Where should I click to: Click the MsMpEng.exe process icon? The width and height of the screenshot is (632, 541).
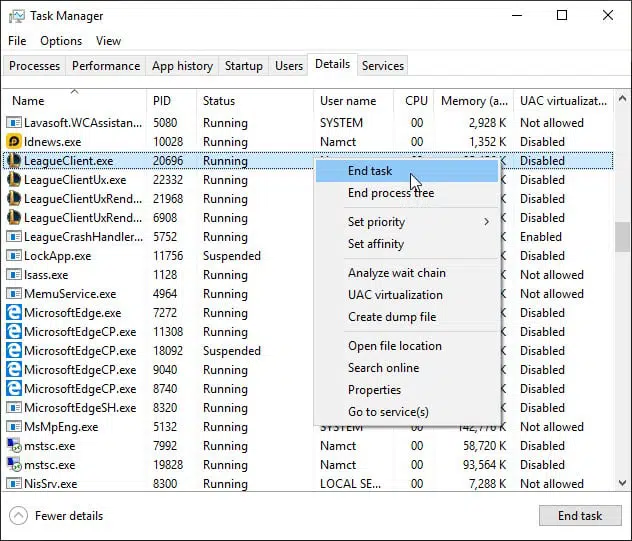coord(14,427)
